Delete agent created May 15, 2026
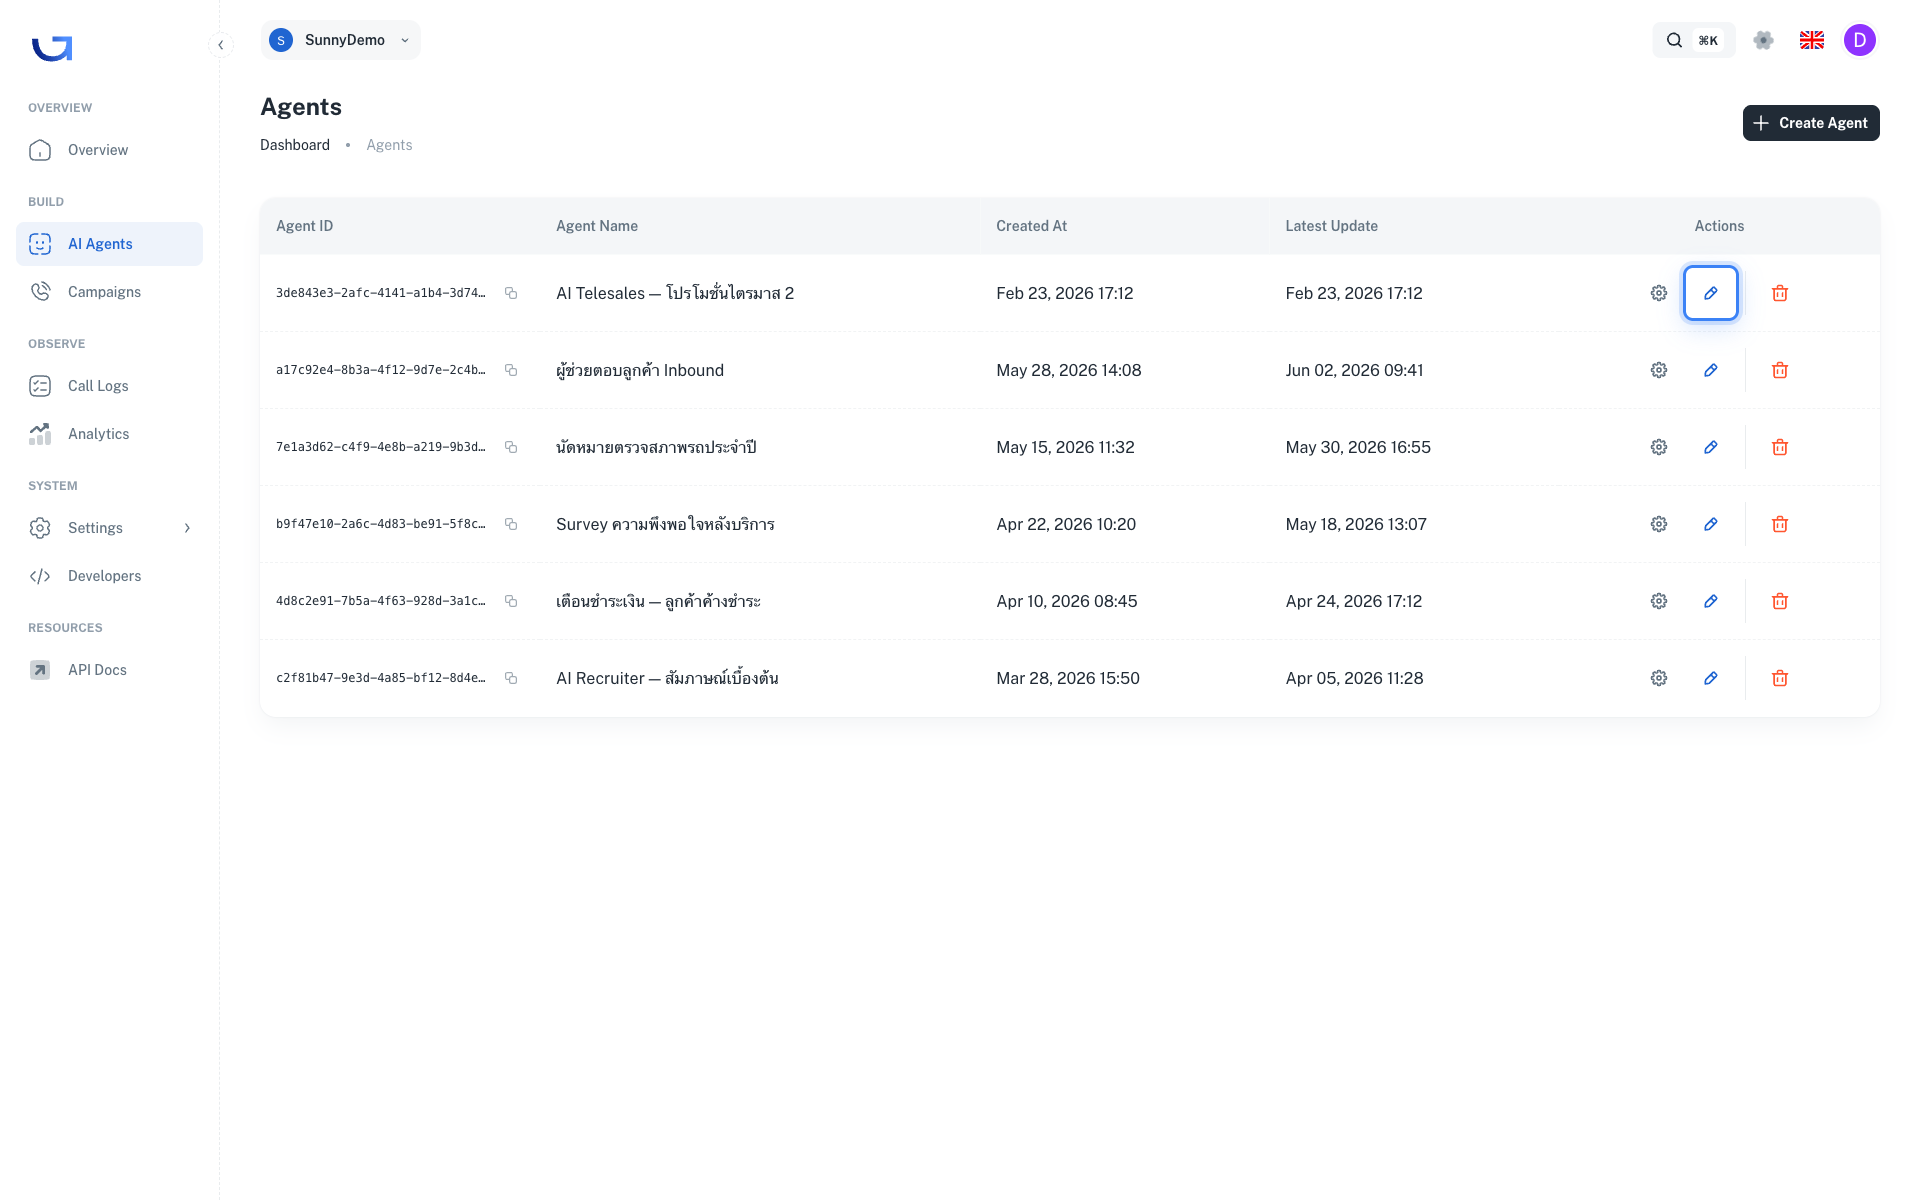Image resolution: width=1920 pixels, height=1200 pixels. [x=1780, y=447]
